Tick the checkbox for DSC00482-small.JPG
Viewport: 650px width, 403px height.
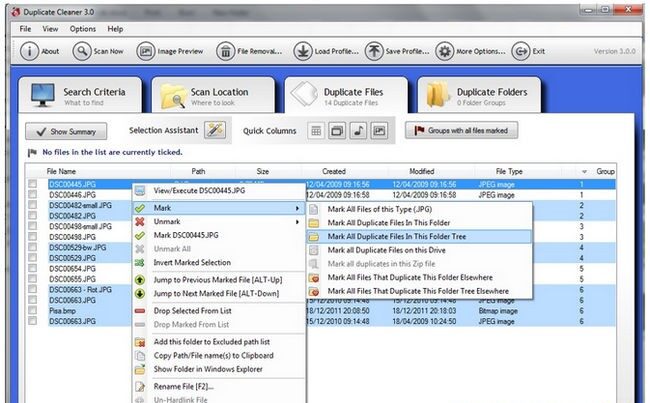pos(32,205)
